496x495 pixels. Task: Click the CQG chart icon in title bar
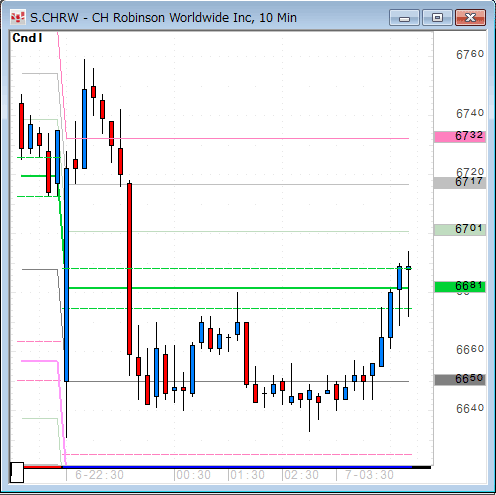coord(17,18)
